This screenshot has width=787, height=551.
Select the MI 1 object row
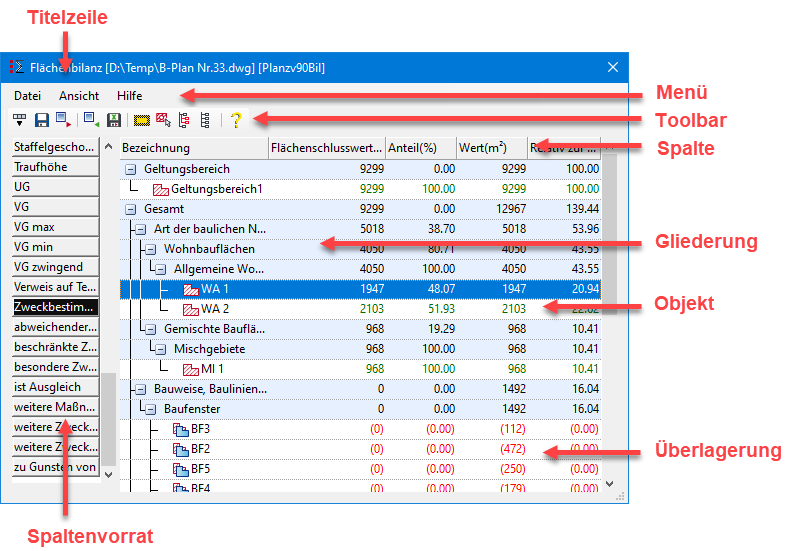[210, 369]
